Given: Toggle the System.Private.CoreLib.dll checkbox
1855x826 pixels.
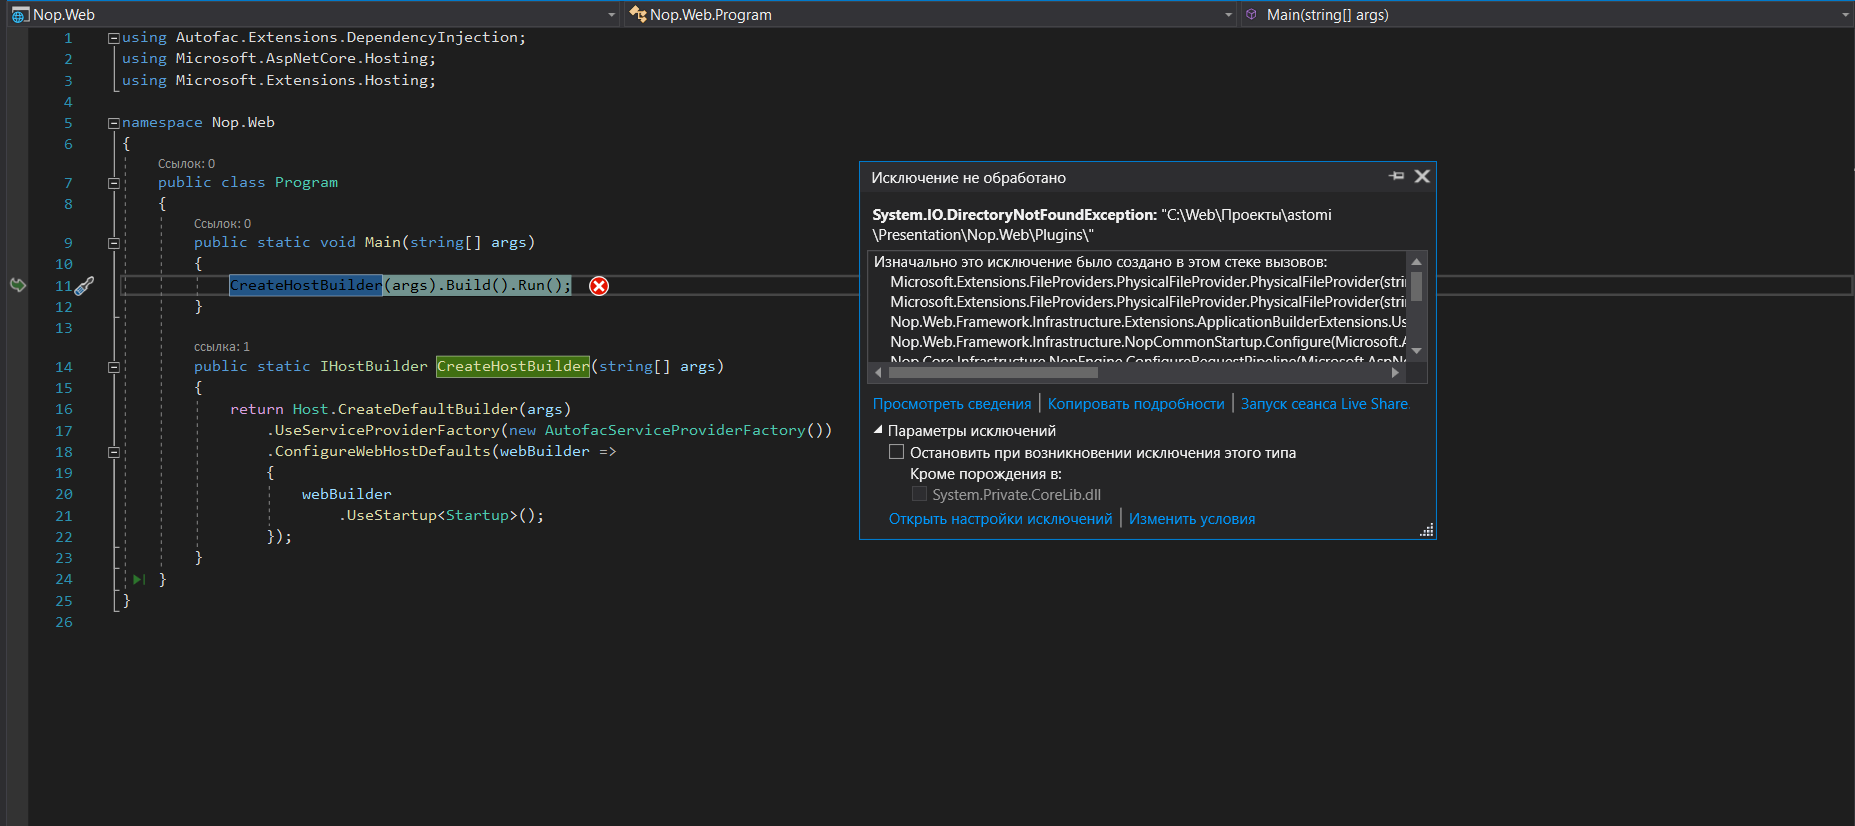Looking at the screenshot, I should click(x=919, y=494).
